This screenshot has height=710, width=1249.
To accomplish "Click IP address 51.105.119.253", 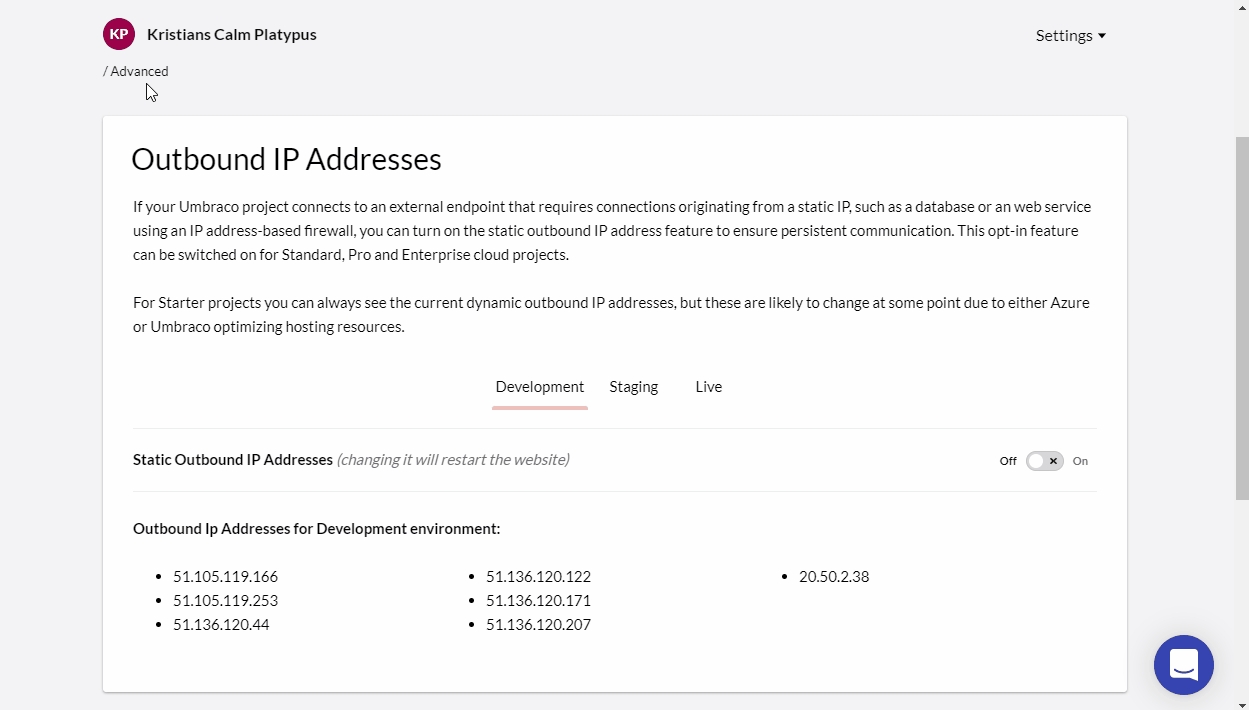I will pyautogui.click(x=225, y=601).
